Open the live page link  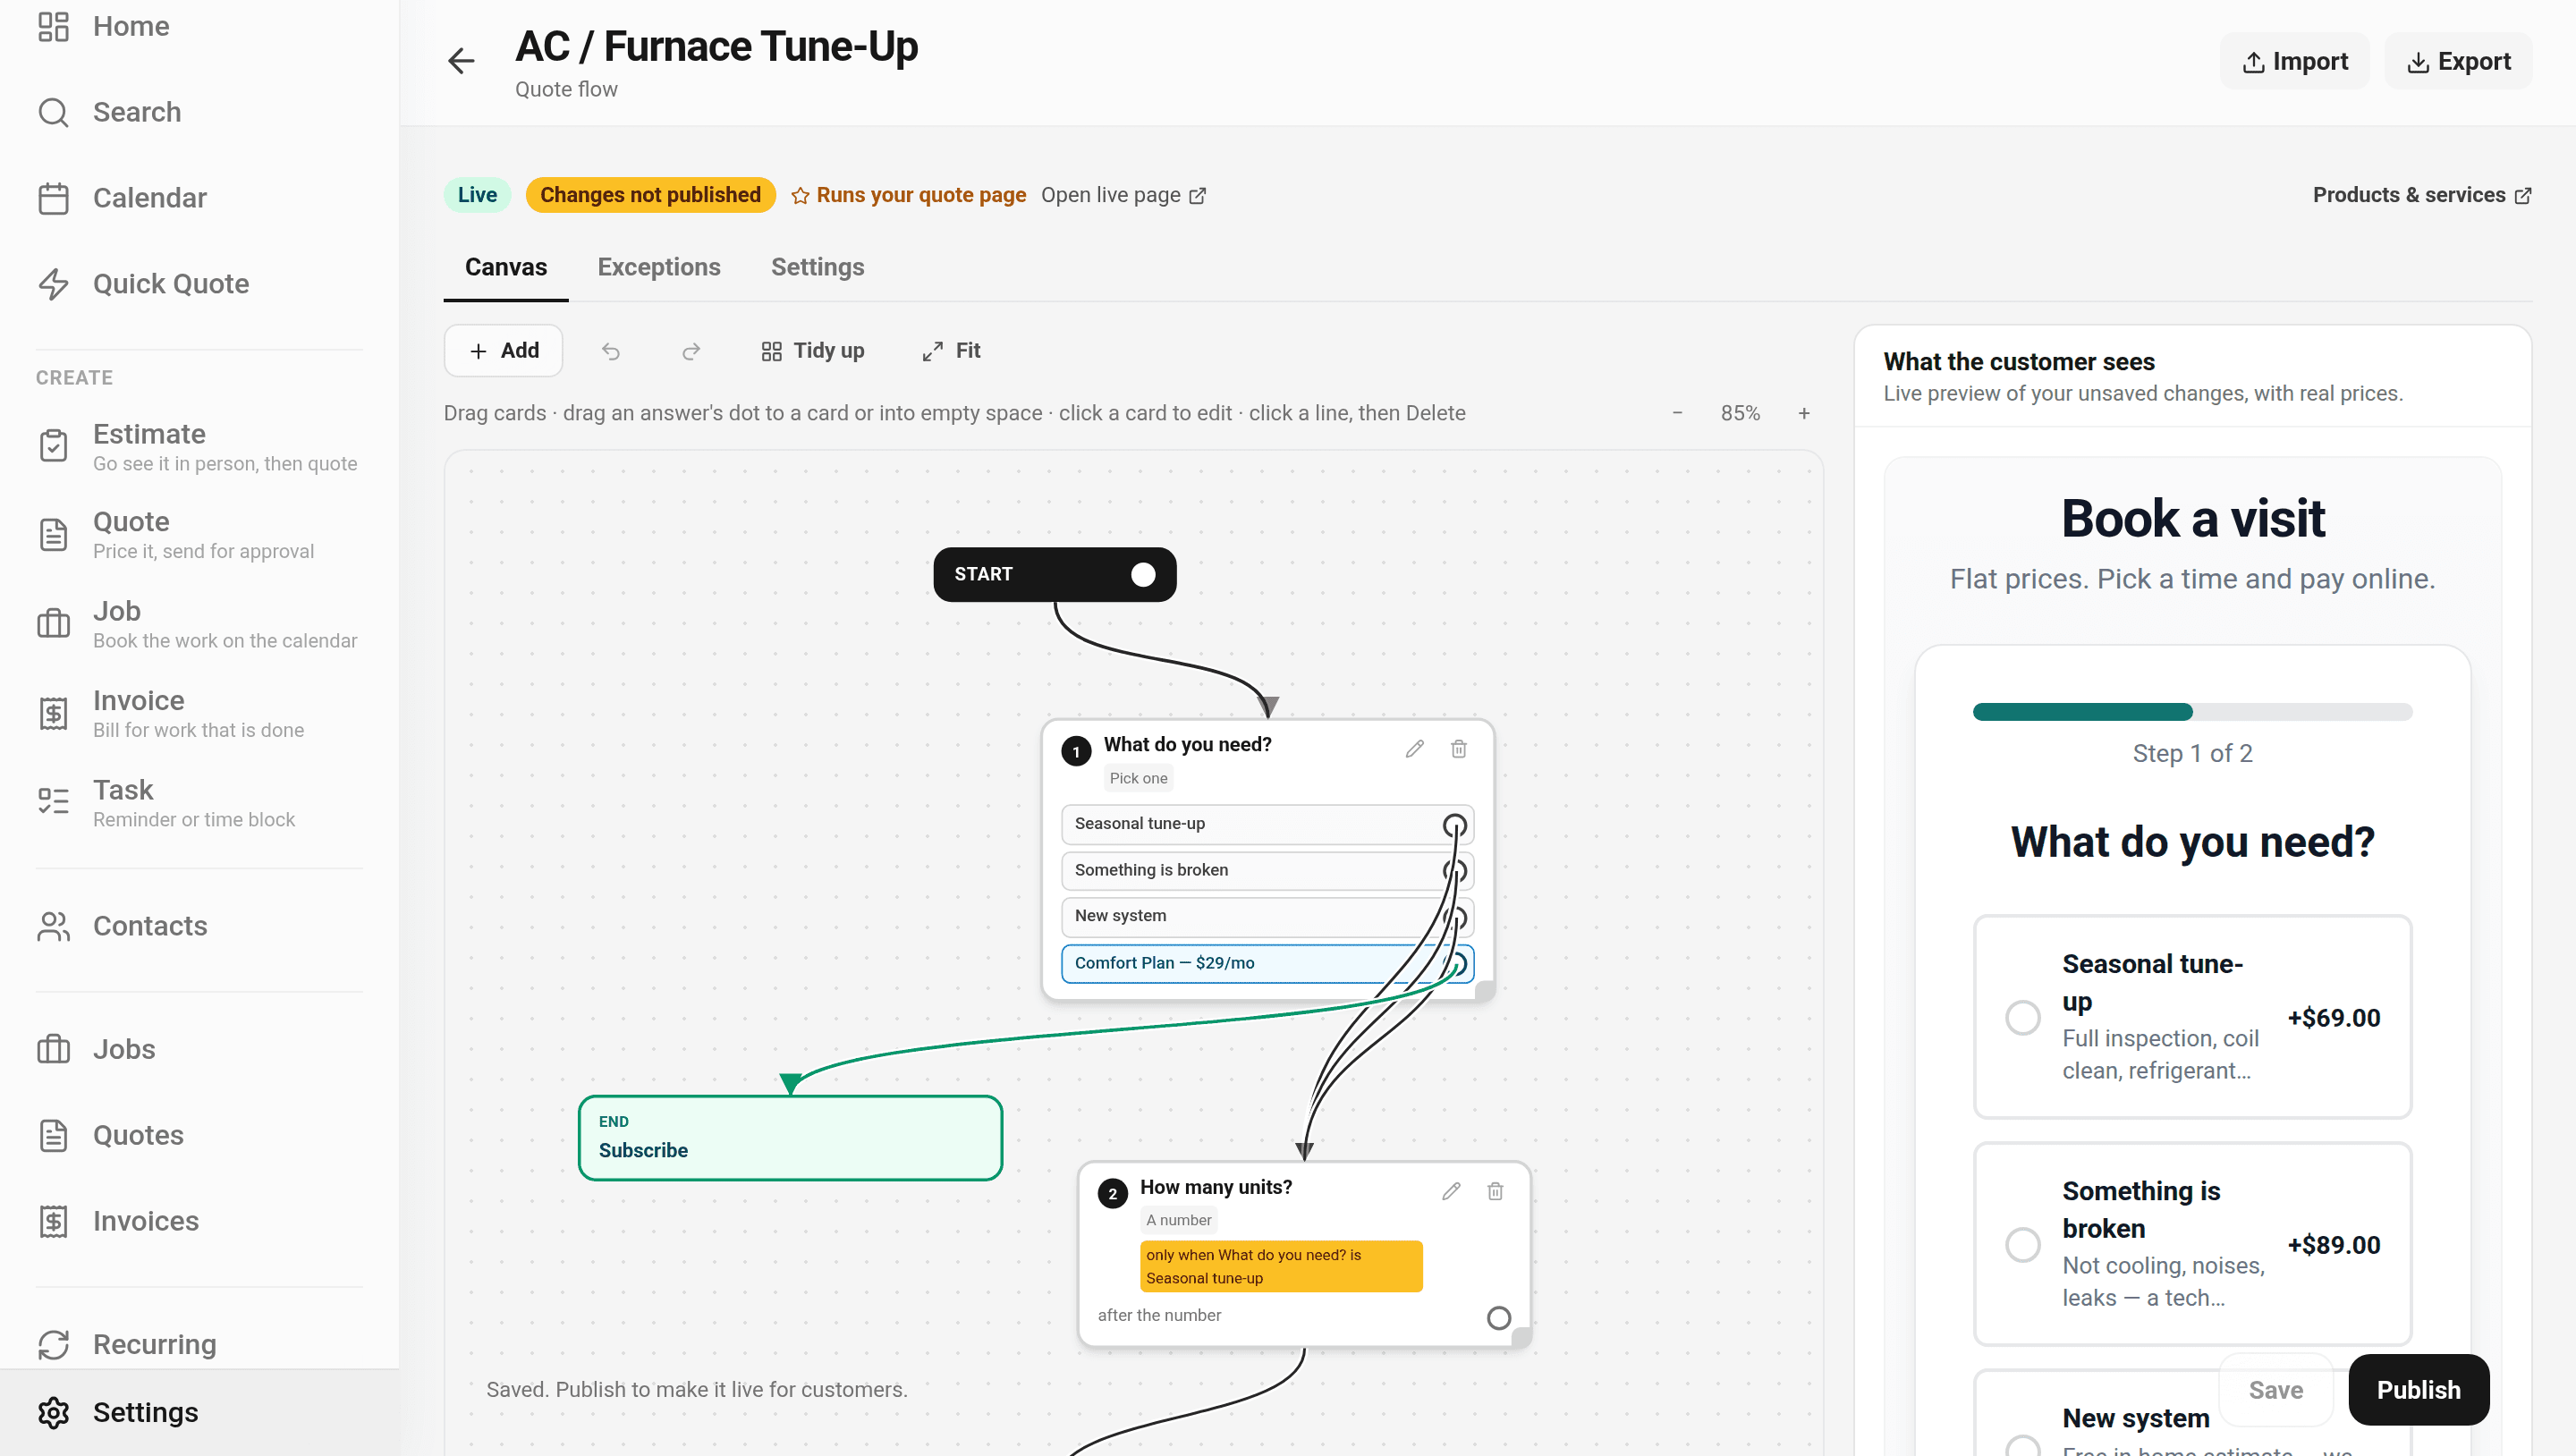coord(1123,195)
